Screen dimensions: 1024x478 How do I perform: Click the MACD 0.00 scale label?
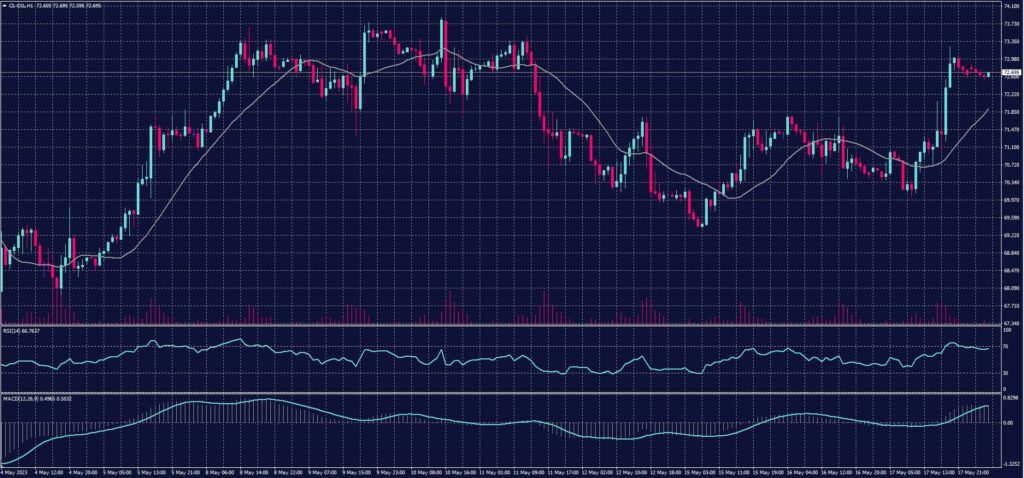click(x=1007, y=422)
